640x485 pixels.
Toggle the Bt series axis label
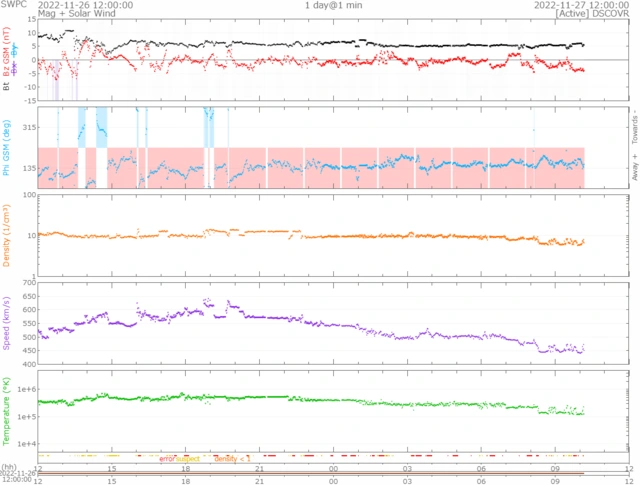8,87
